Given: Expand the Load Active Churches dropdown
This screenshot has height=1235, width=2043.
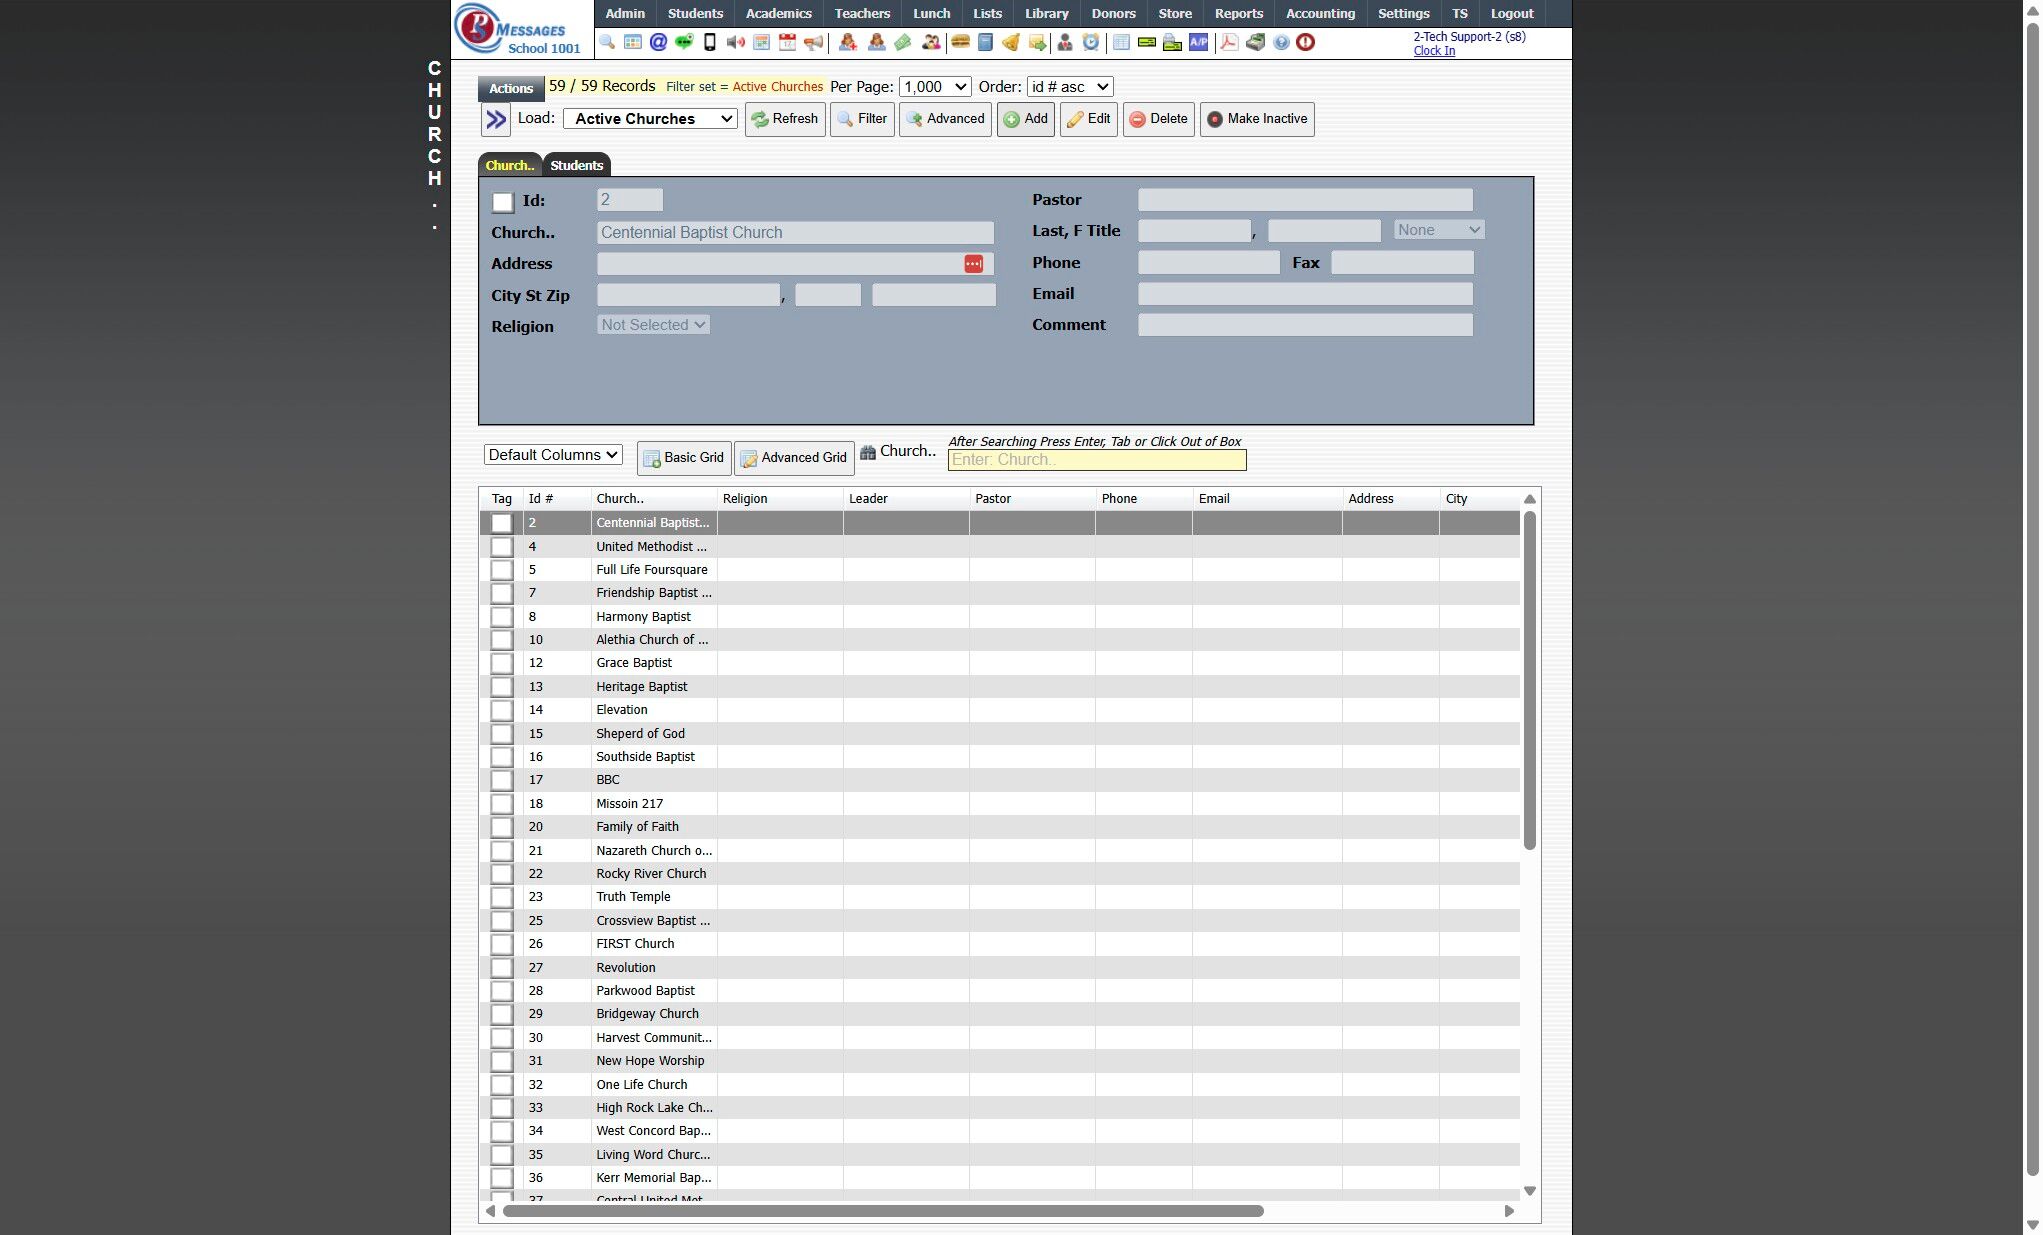Looking at the screenshot, I should point(650,119).
